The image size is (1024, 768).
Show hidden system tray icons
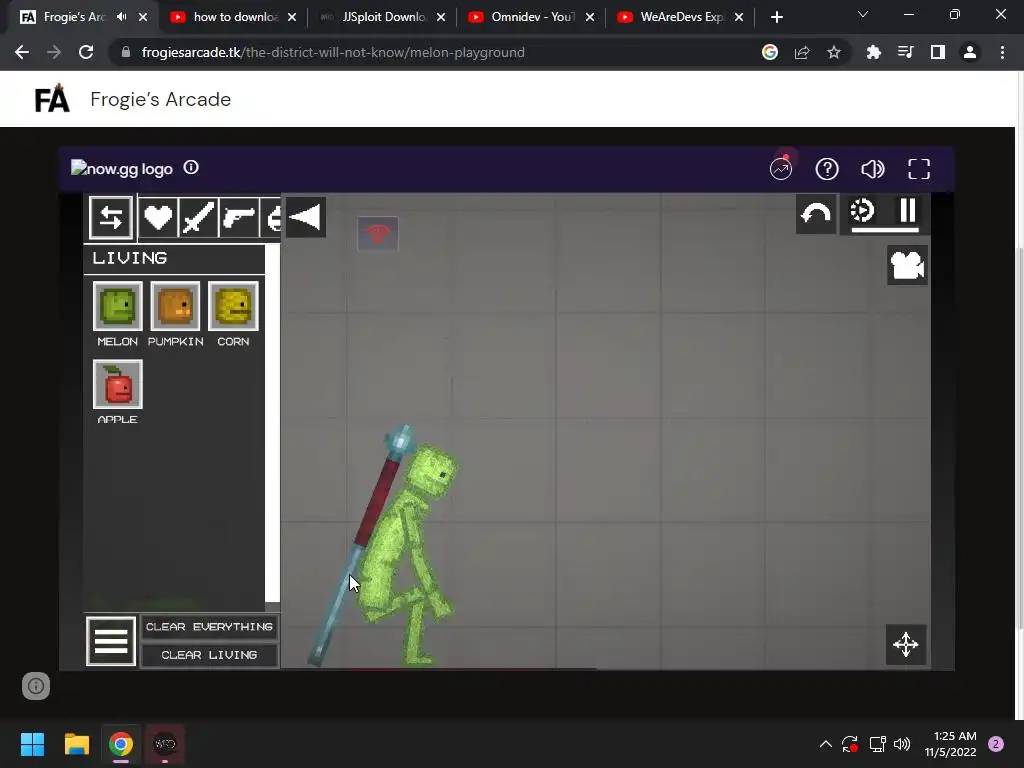point(825,744)
